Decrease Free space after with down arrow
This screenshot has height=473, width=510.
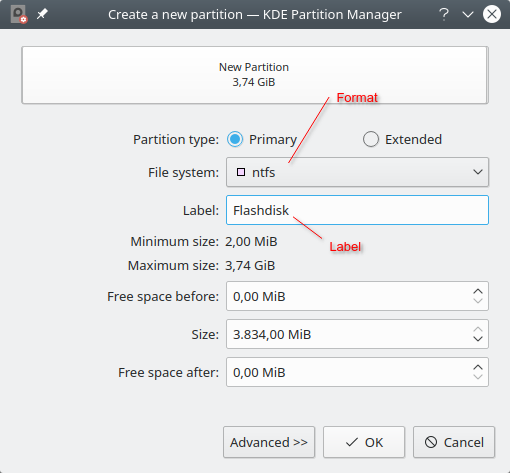478,377
